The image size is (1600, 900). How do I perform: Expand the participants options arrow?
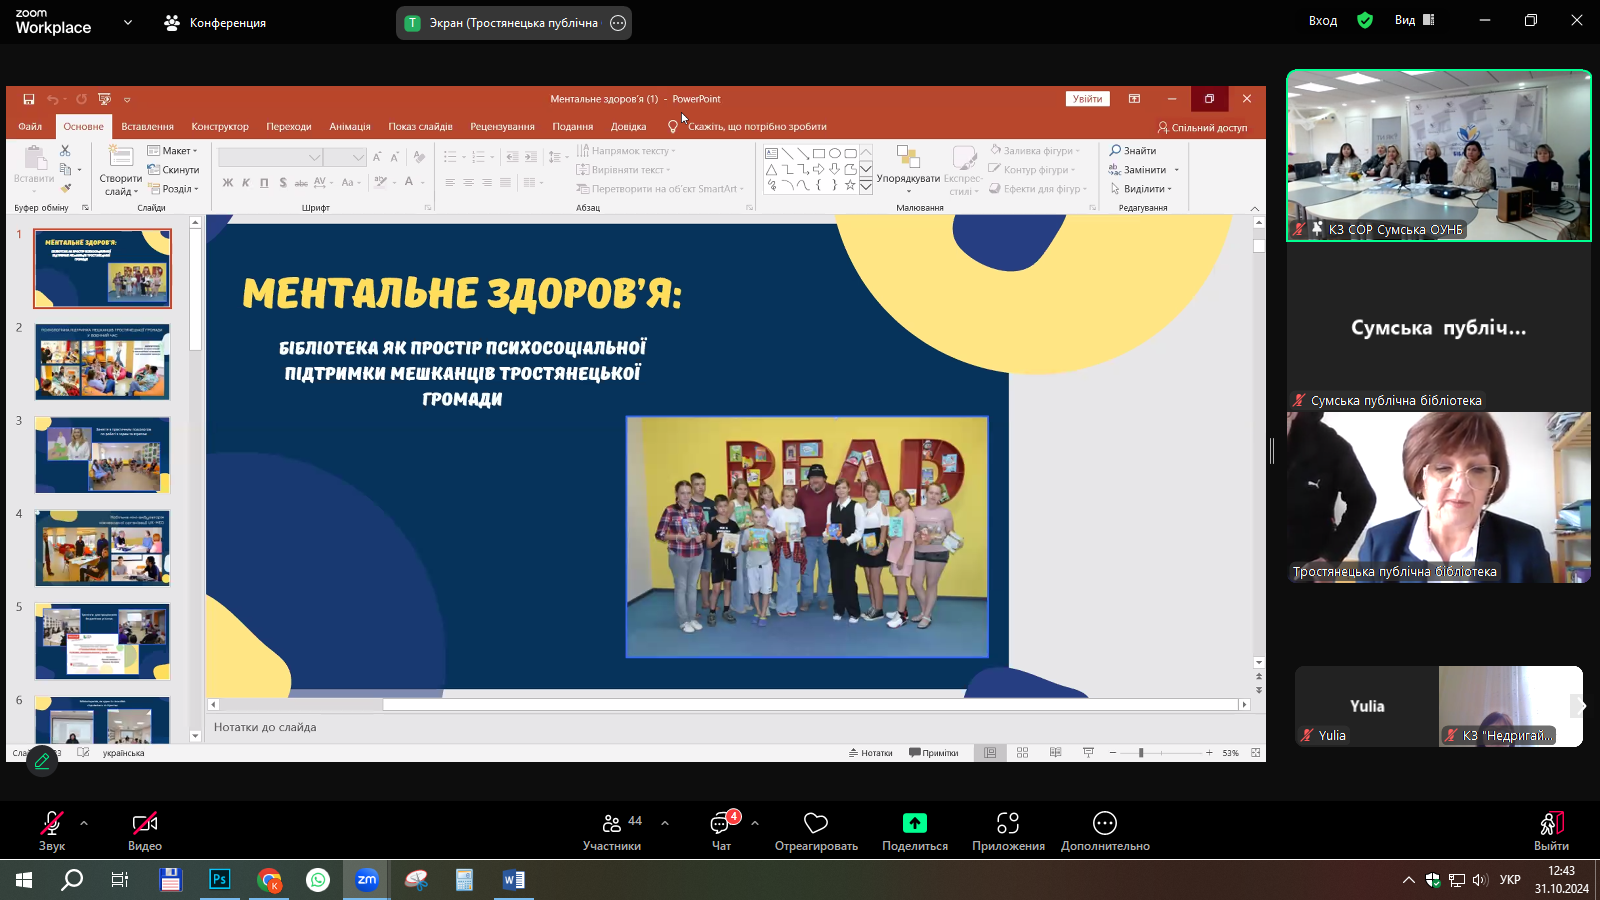click(x=665, y=823)
